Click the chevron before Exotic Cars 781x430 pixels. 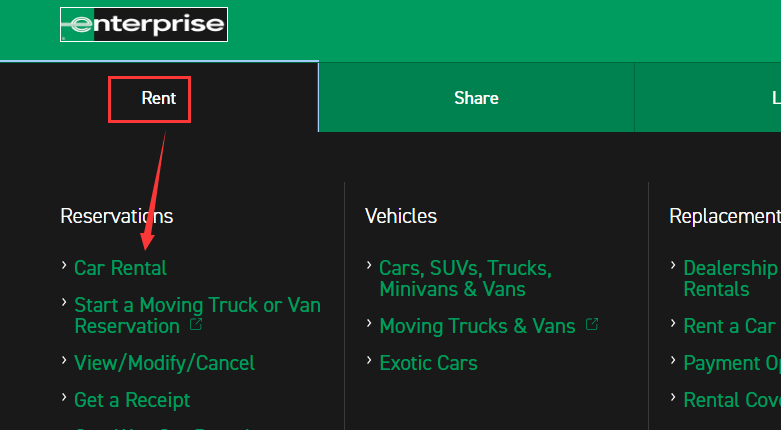pos(369,361)
